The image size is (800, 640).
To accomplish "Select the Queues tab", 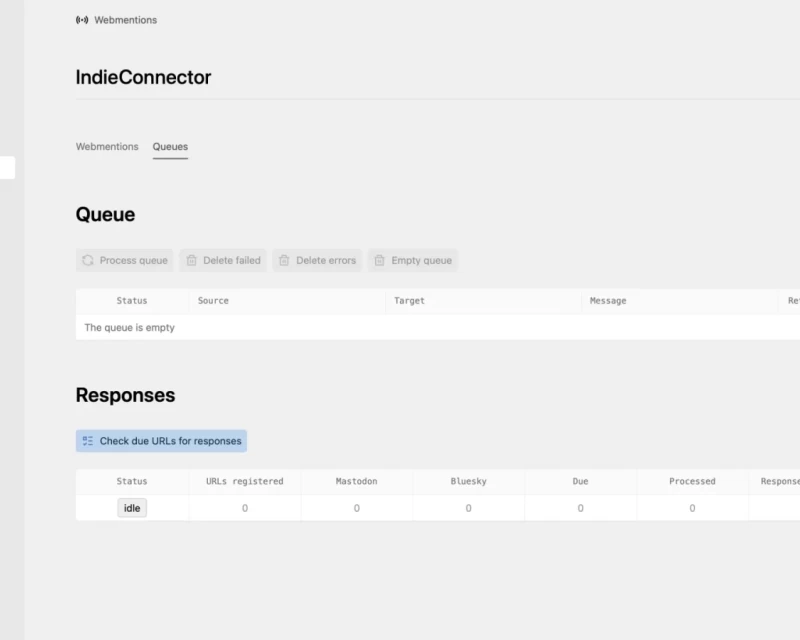I will click(170, 146).
